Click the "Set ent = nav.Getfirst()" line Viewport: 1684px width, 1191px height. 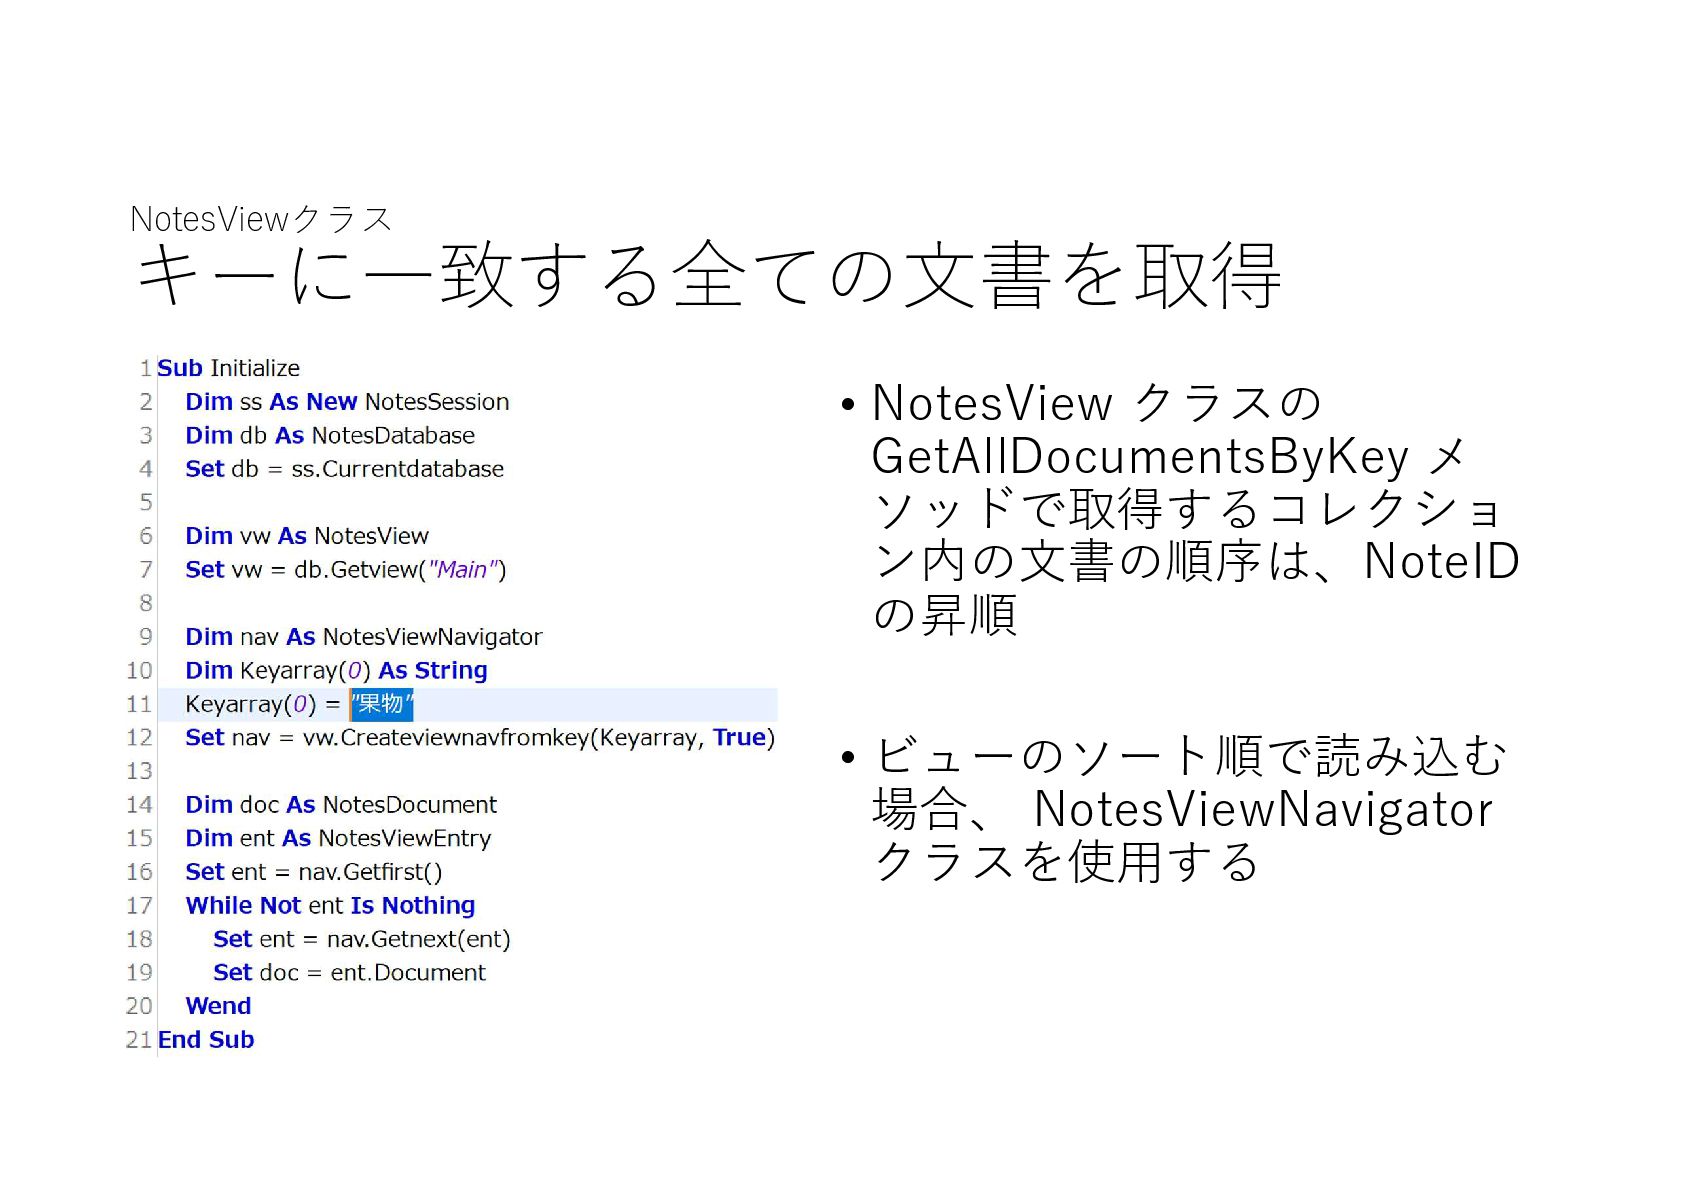[313, 872]
